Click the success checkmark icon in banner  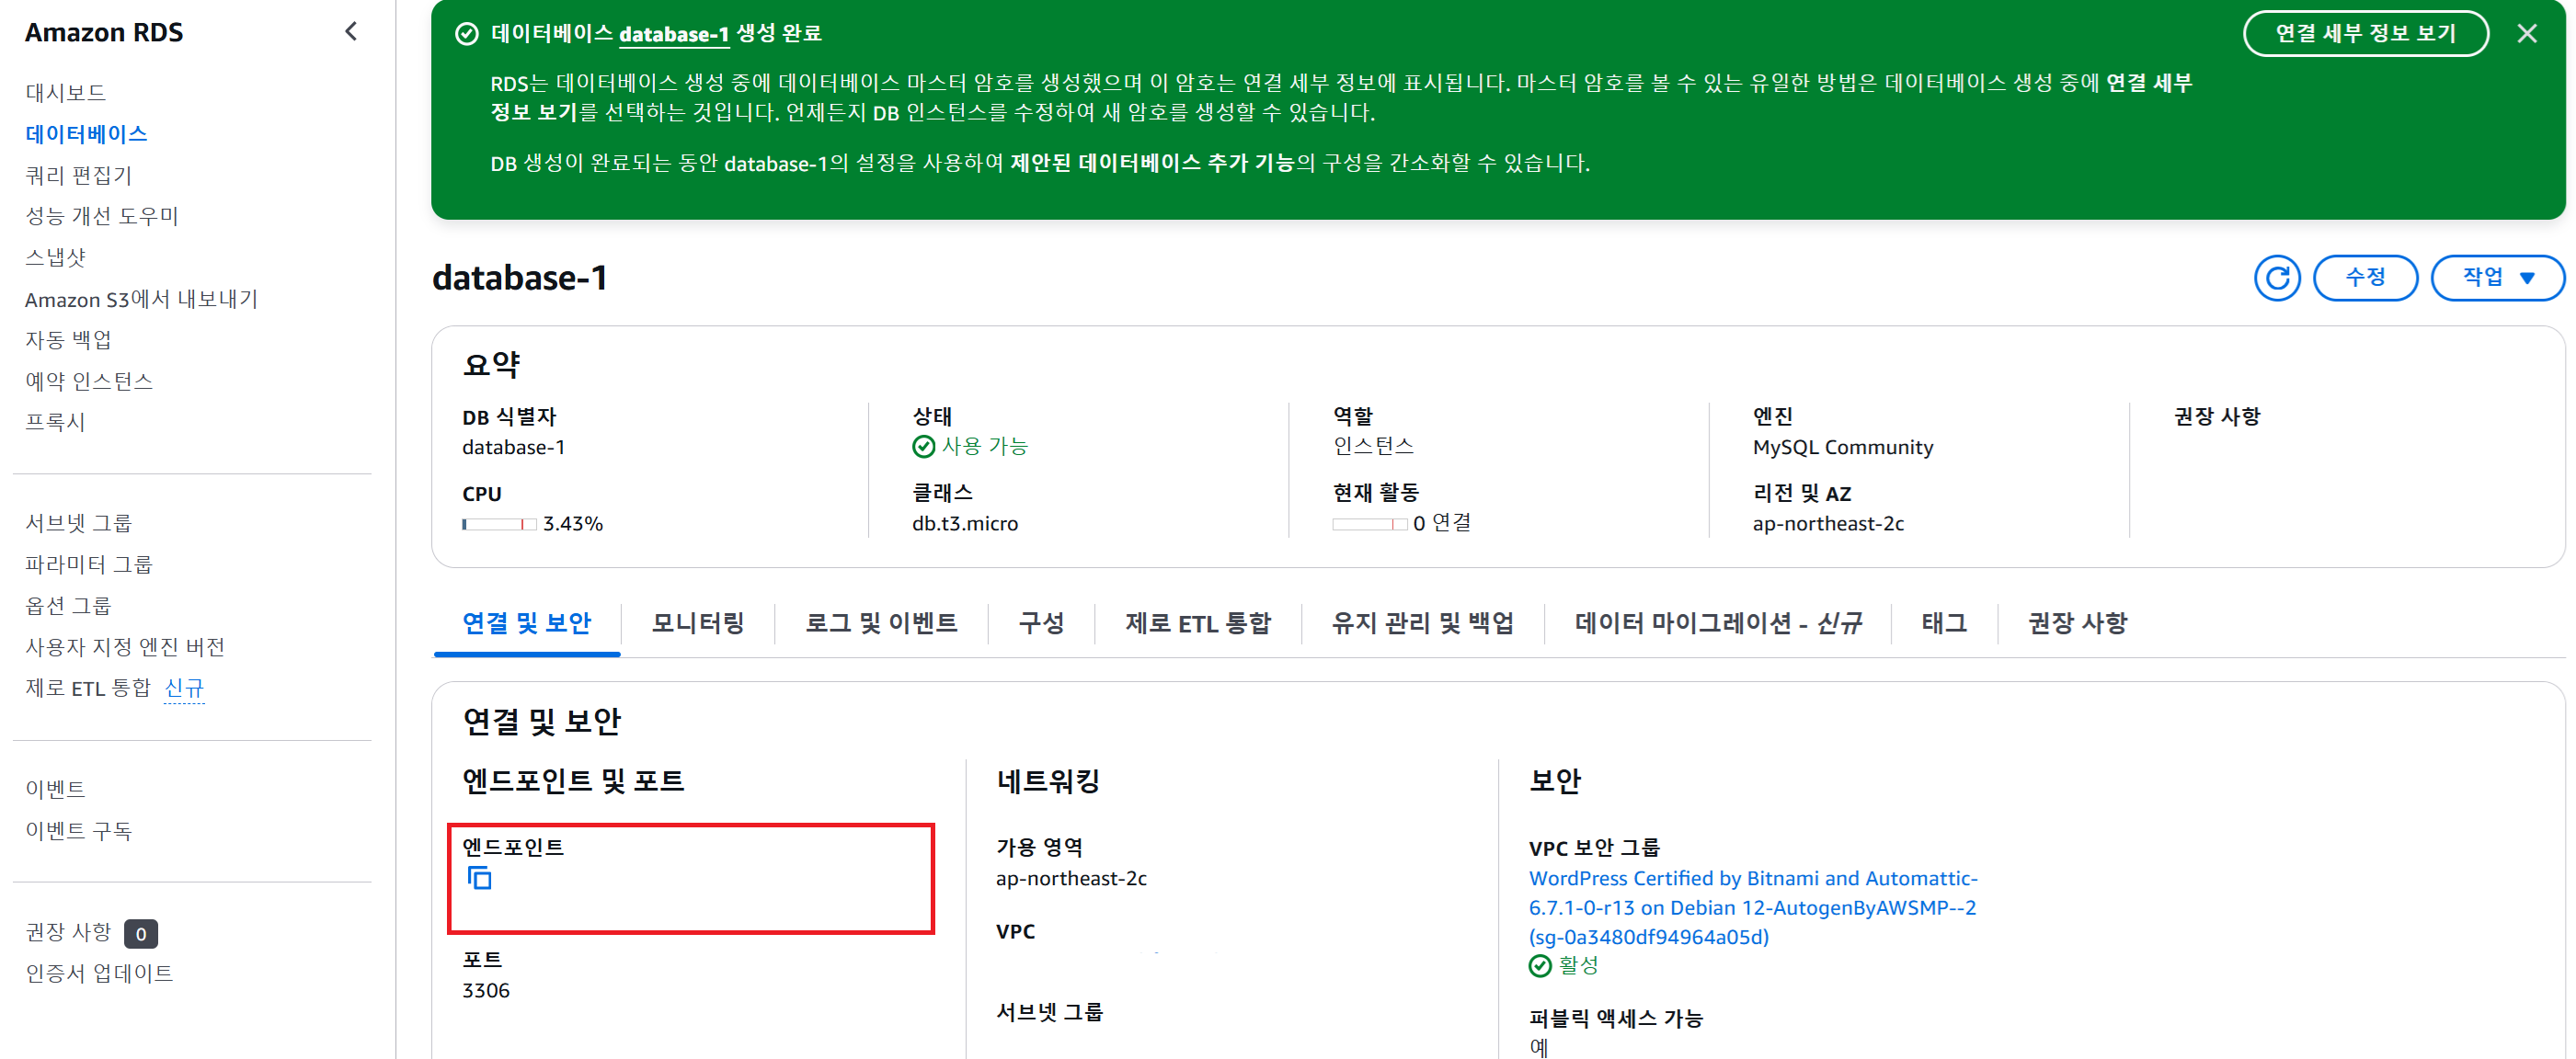466,34
